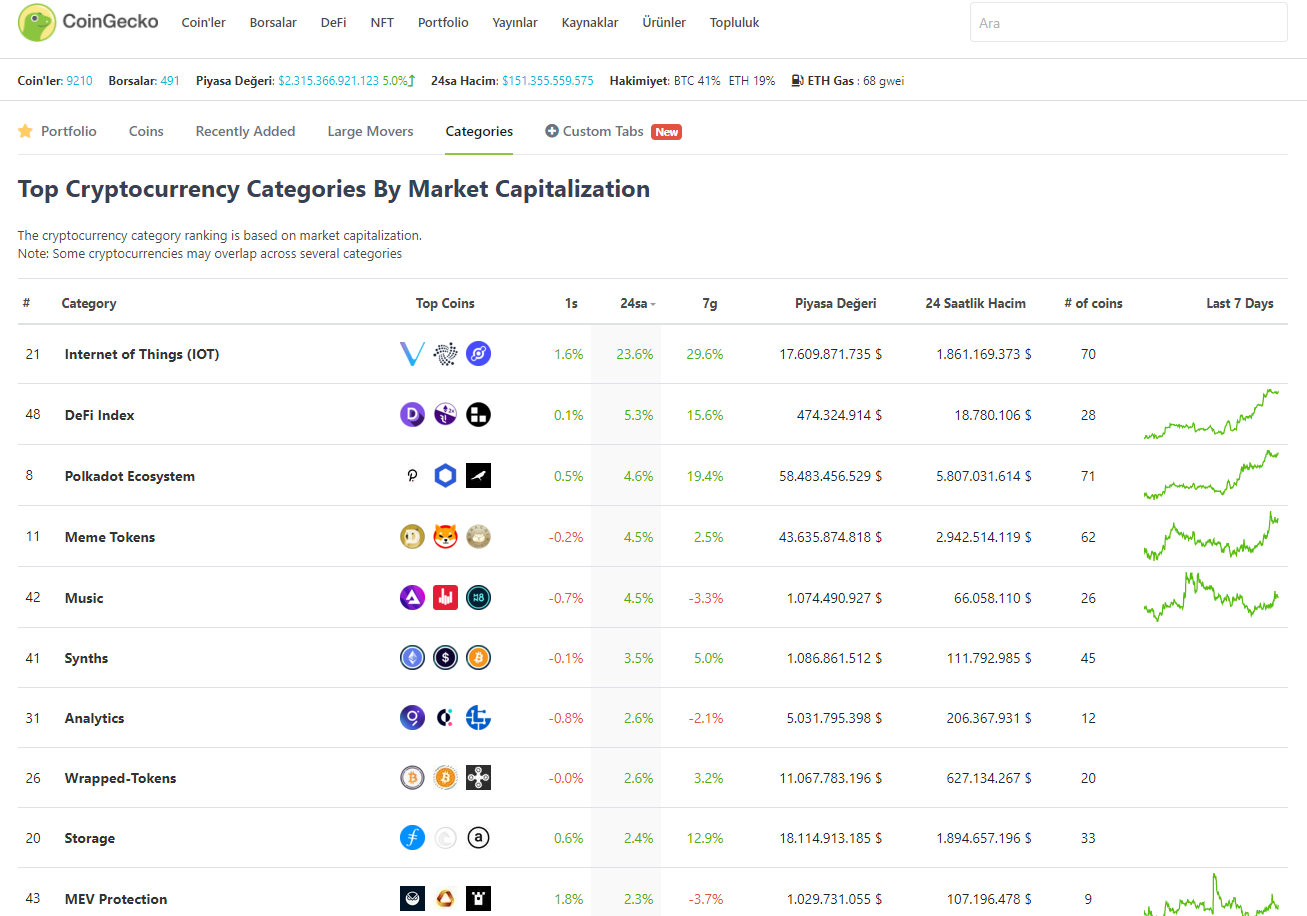Open the Borsalar navigation menu

pos(273,22)
